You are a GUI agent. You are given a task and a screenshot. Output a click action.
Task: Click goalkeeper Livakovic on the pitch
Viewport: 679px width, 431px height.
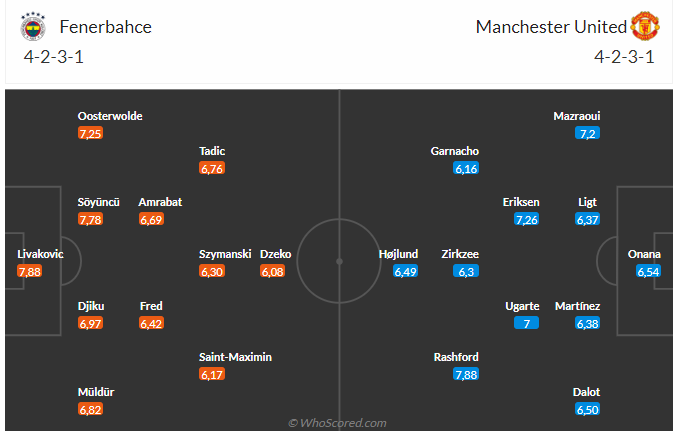pos(40,254)
